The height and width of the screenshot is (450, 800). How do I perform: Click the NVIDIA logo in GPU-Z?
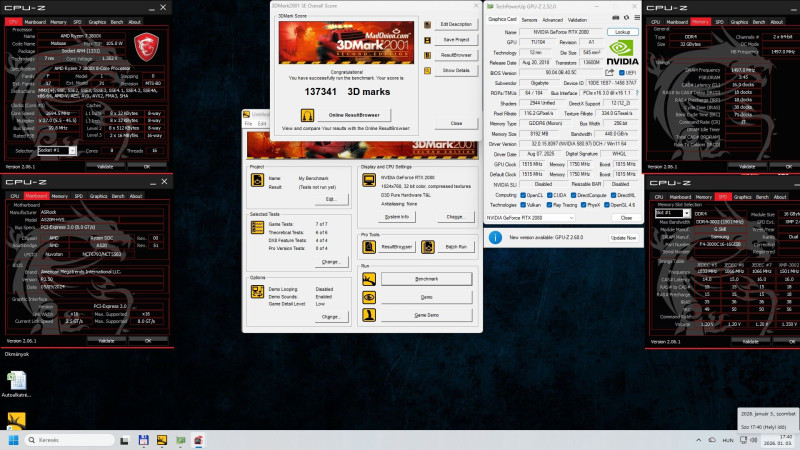[622, 53]
